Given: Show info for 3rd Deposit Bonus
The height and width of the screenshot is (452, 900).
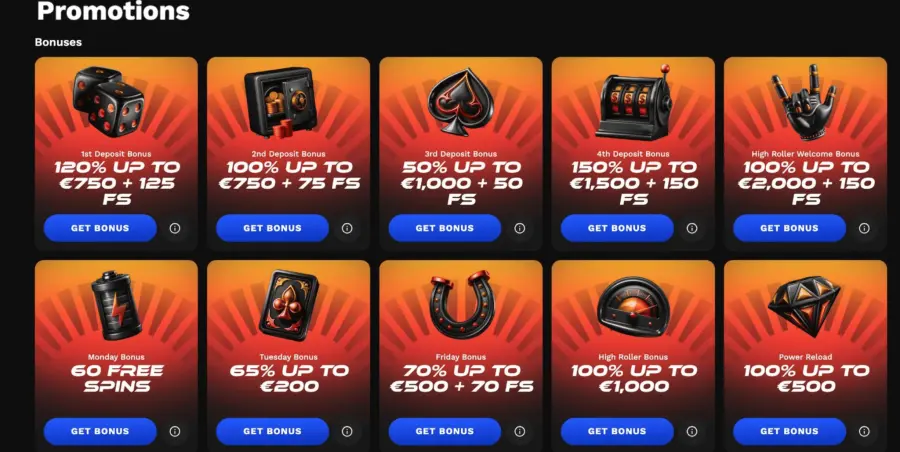Looking at the screenshot, I should coord(519,228).
